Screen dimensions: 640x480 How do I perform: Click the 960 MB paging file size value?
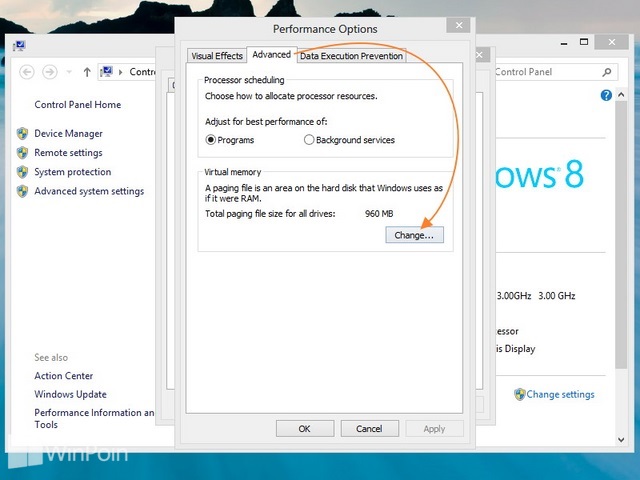click(x=379, y=213)
